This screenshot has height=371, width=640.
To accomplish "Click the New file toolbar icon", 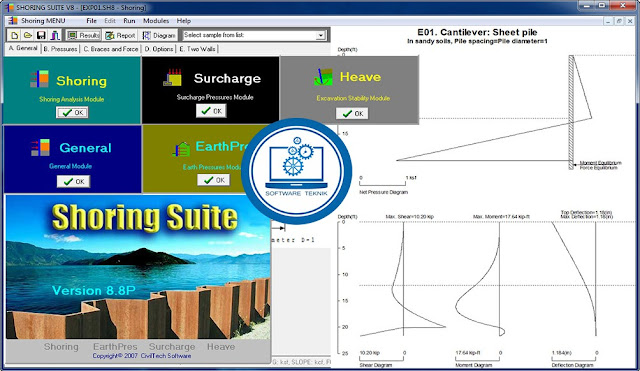I will coord(14,36).
